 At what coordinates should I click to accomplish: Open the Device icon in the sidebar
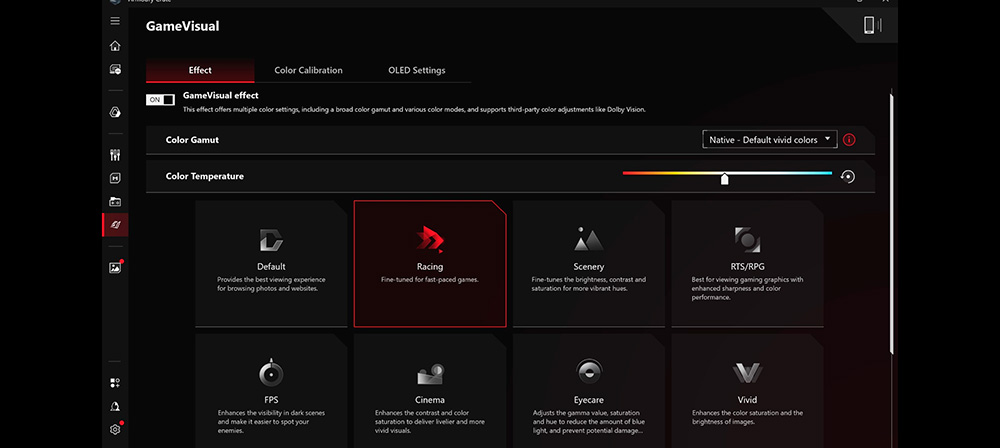(115, 70)
